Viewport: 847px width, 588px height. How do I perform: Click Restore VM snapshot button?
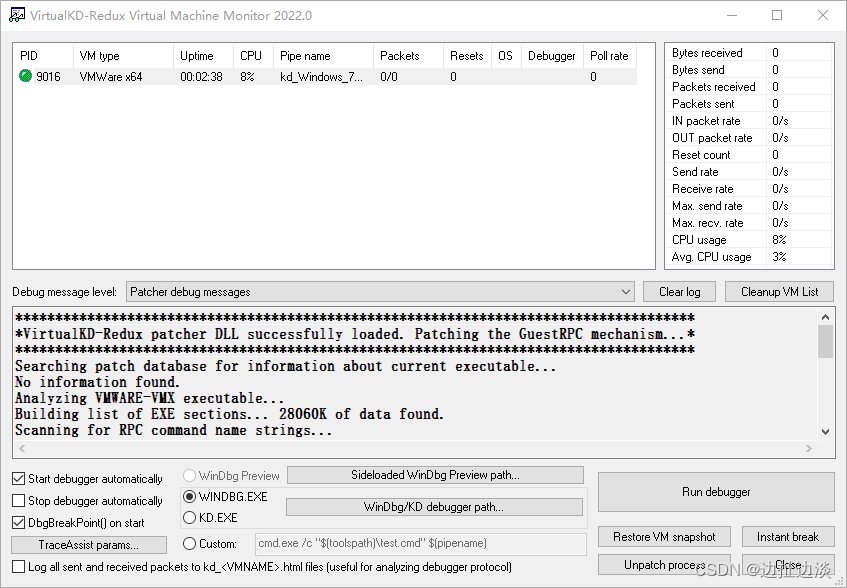664,537
